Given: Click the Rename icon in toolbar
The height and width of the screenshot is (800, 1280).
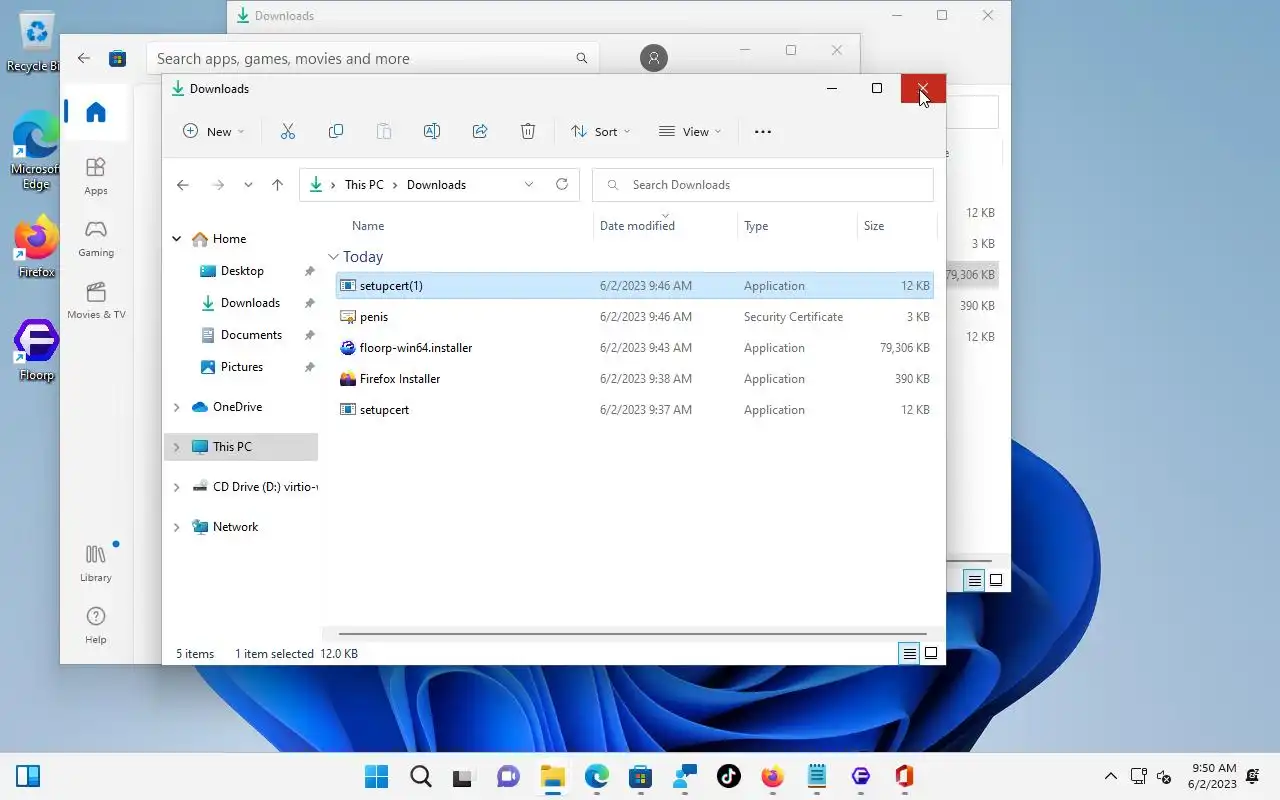Looking at the screenshot, I should click(432, 131).
